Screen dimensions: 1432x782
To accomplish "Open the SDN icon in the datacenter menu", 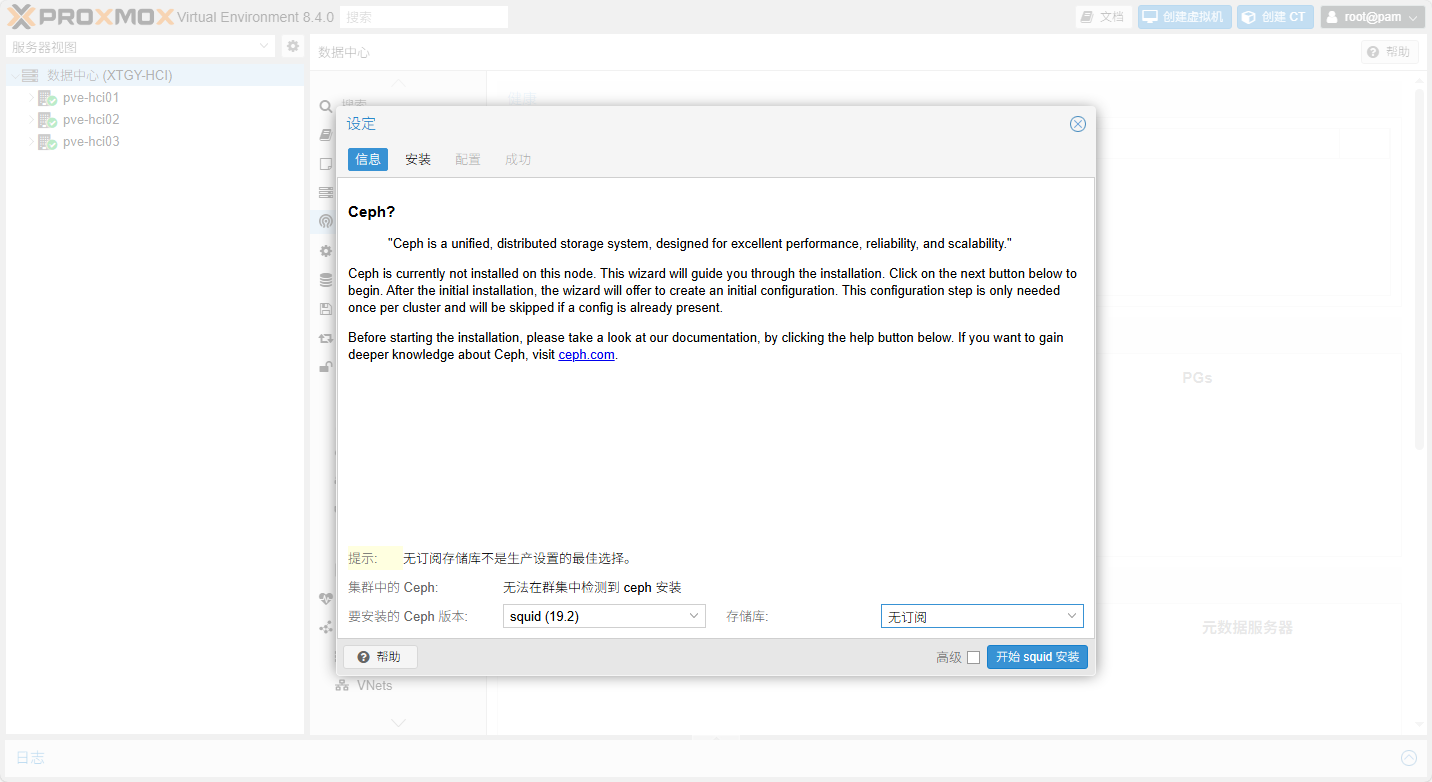I will click(326, 628).
